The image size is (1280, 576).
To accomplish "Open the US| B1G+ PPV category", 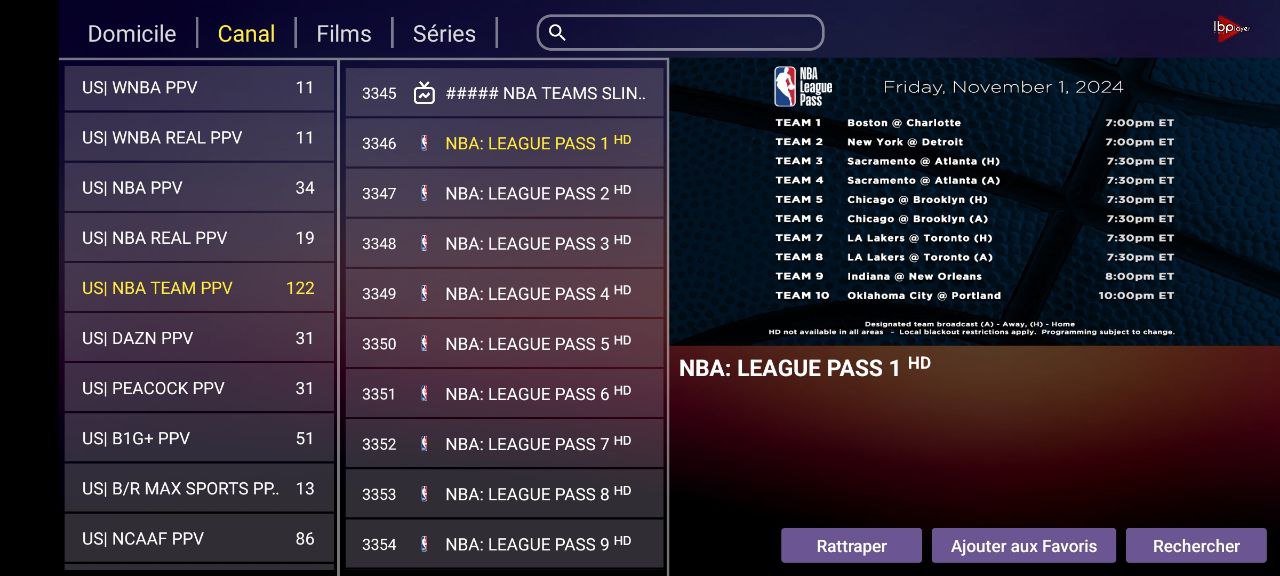I will (x=199, y=438).
